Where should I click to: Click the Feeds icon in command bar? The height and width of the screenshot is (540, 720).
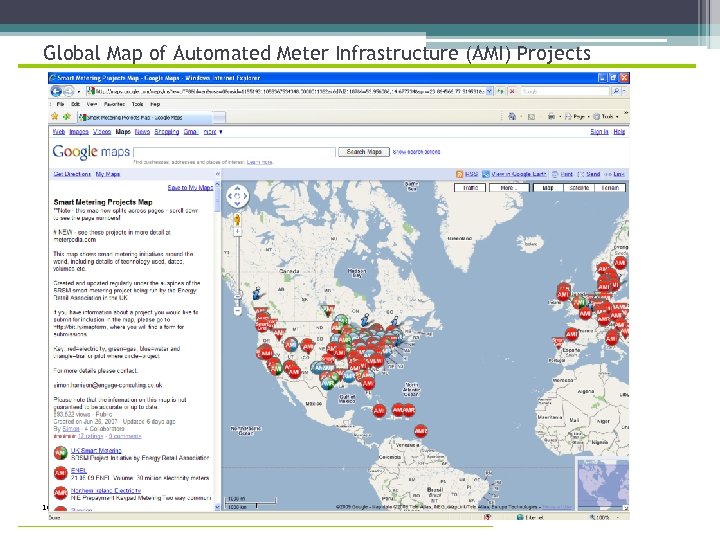531,117
